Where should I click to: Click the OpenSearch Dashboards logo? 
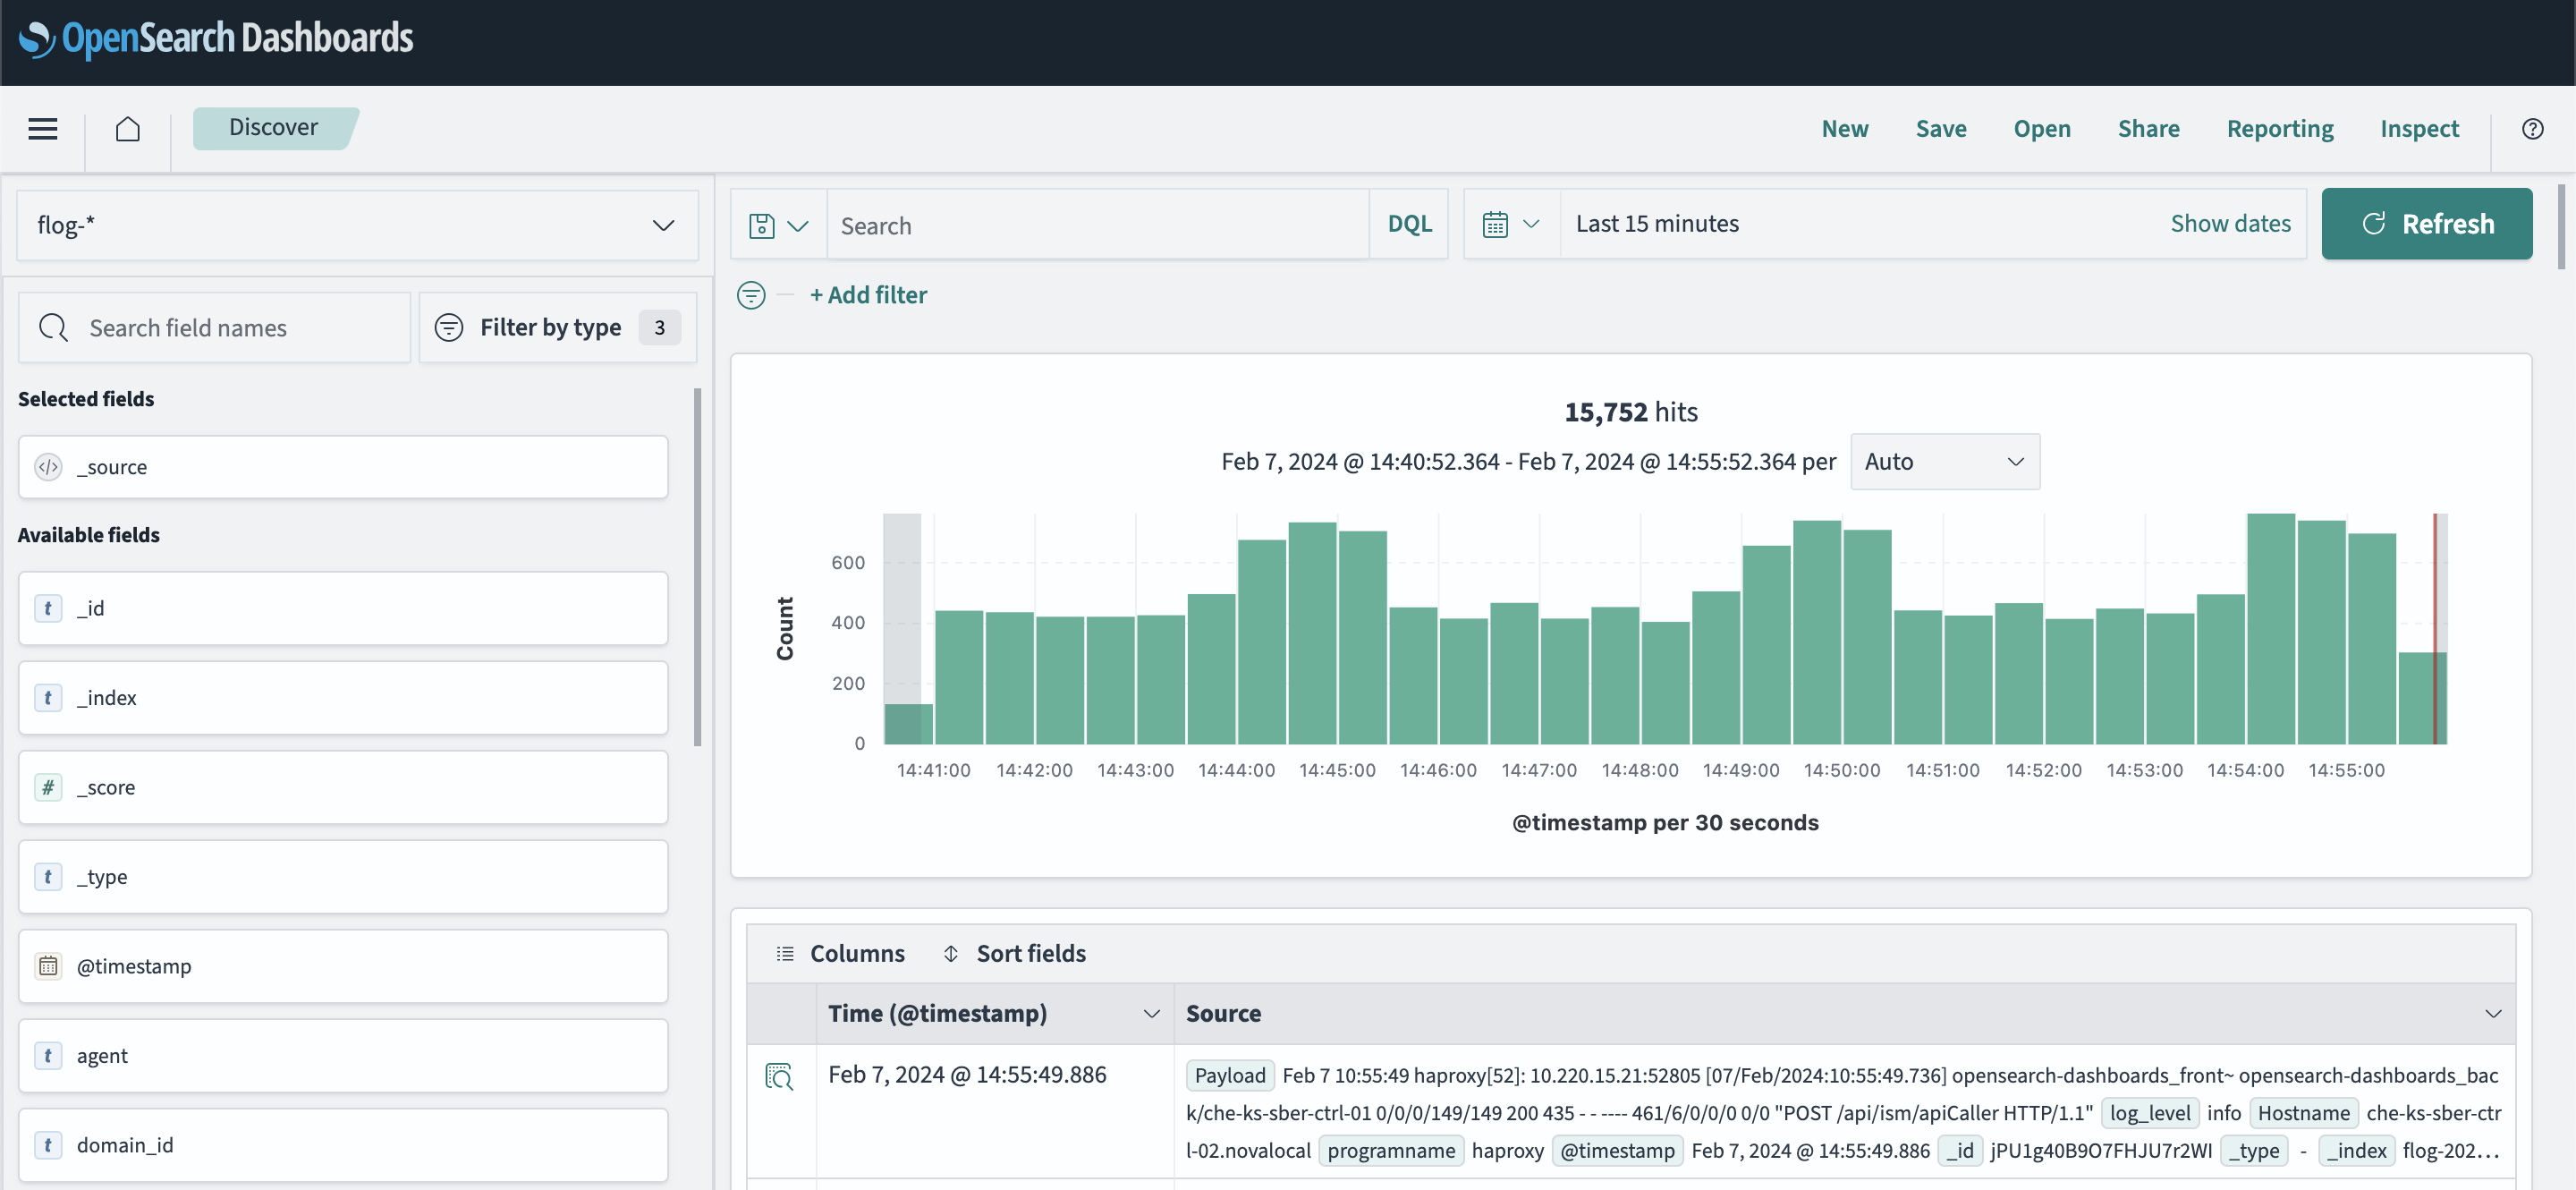tap(216, 38)
